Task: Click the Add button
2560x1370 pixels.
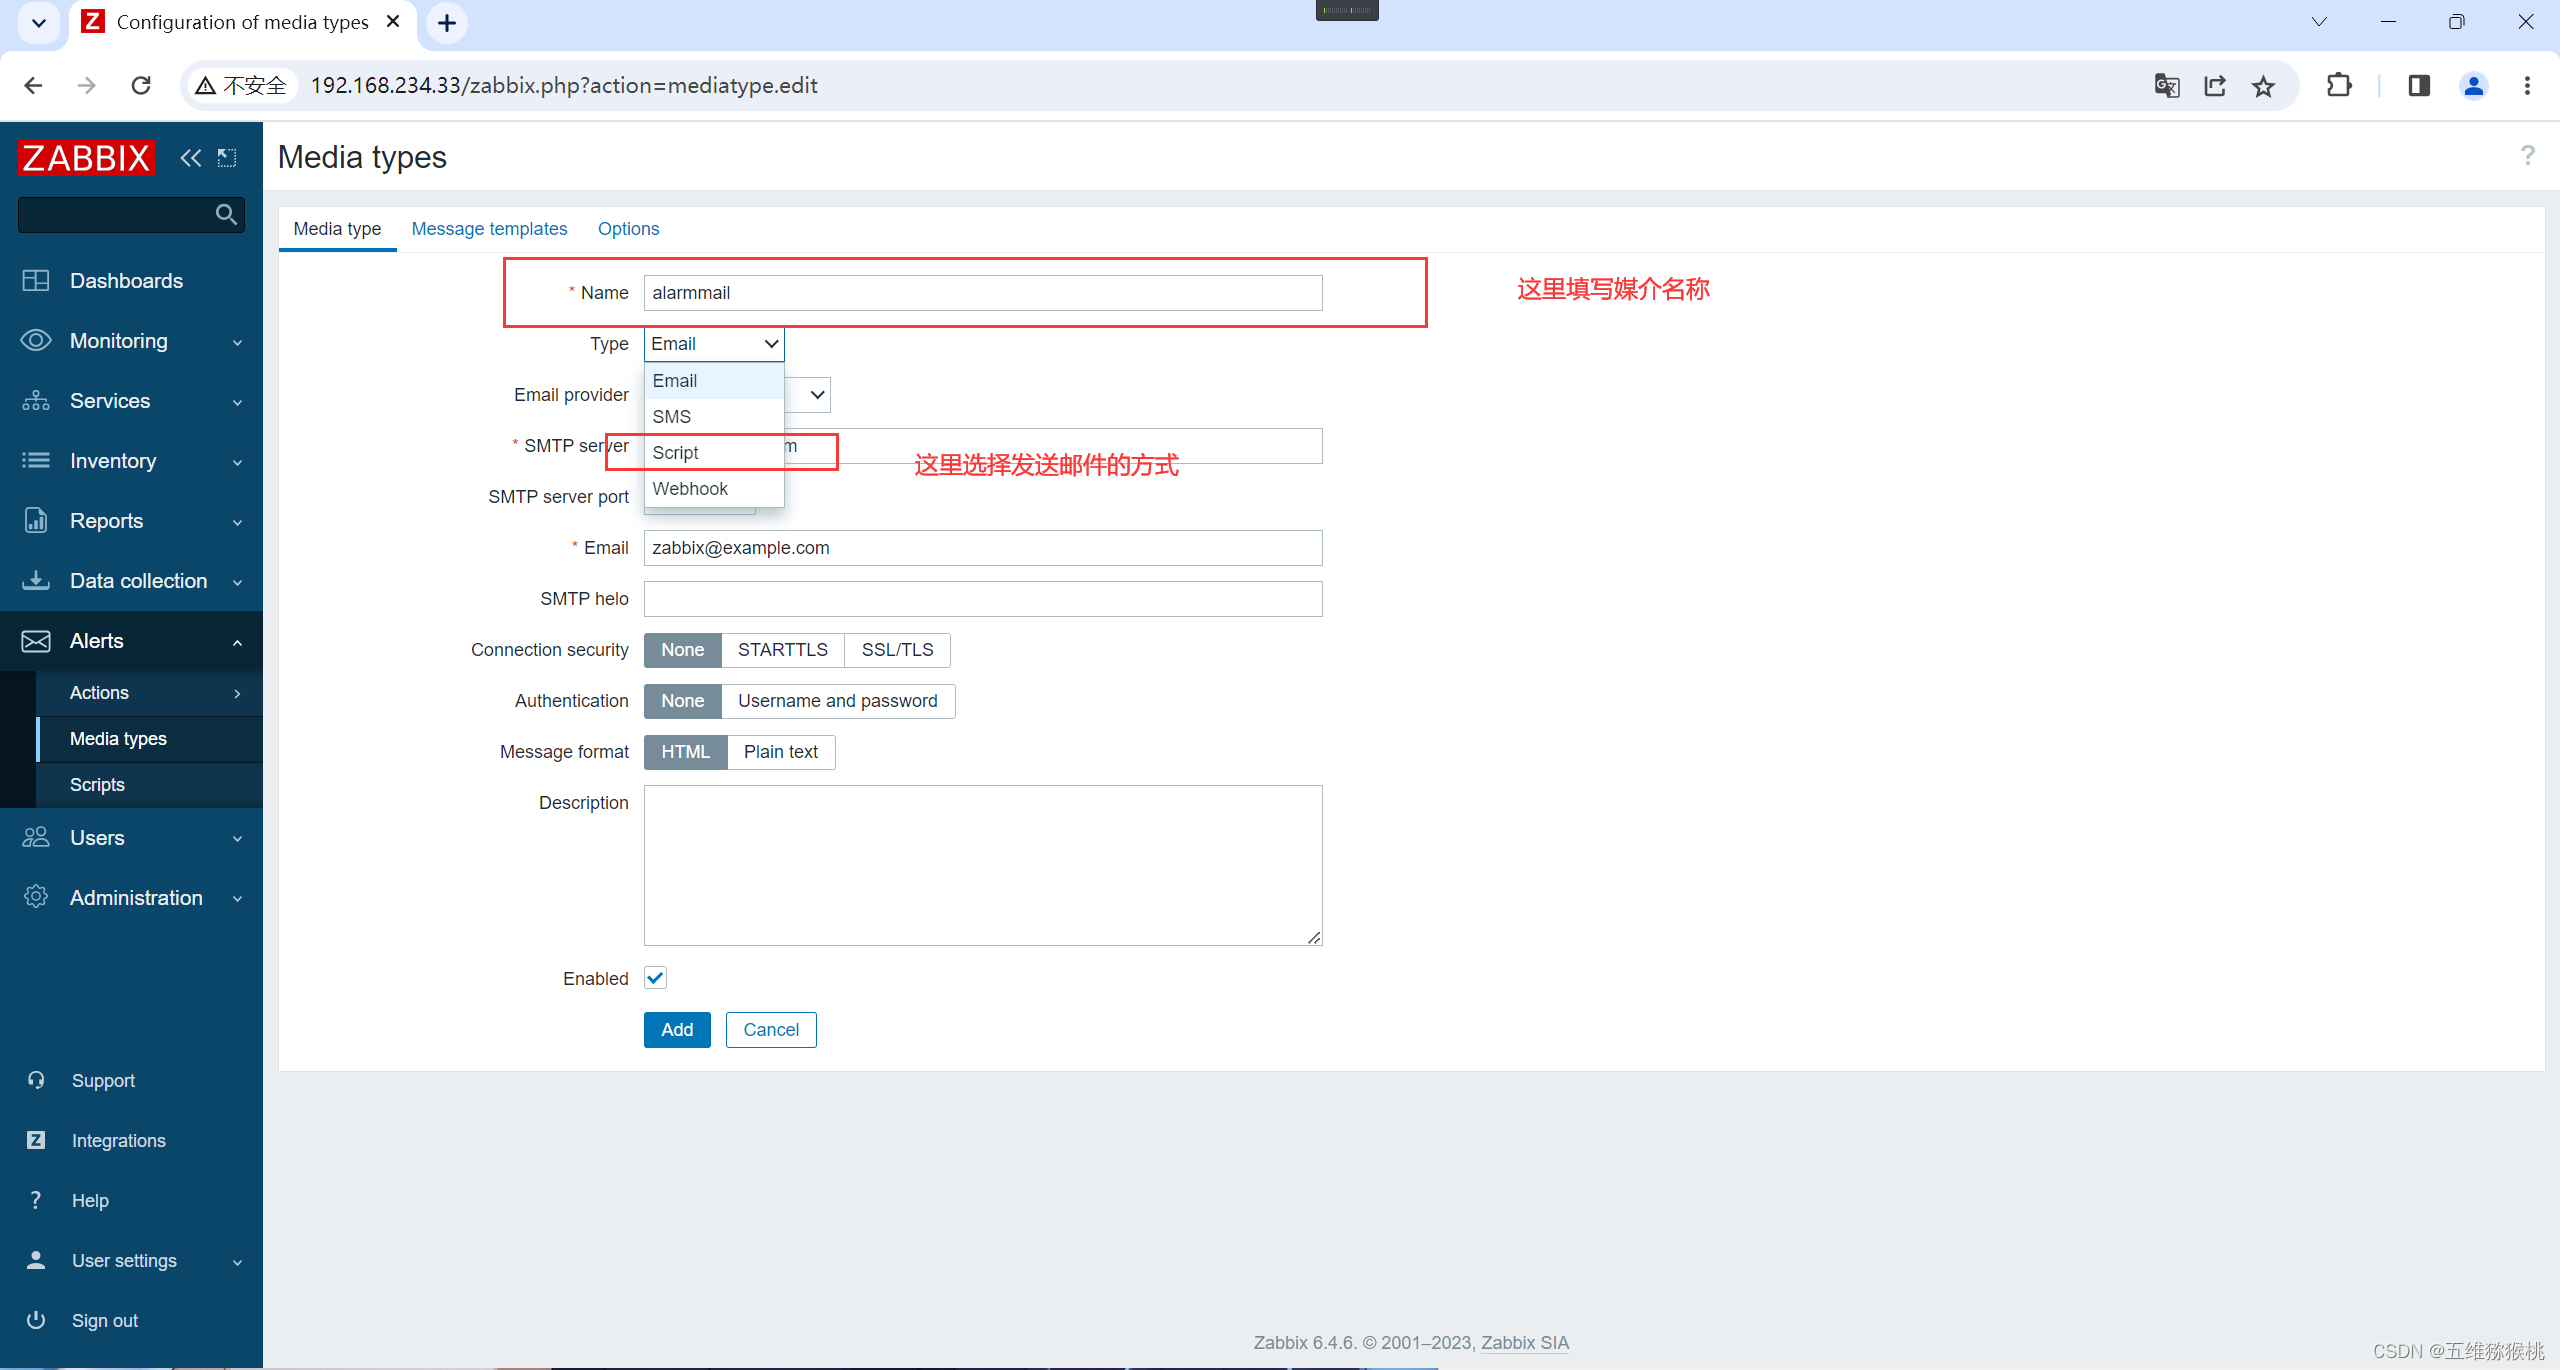Action: [x=677, y=1030]
